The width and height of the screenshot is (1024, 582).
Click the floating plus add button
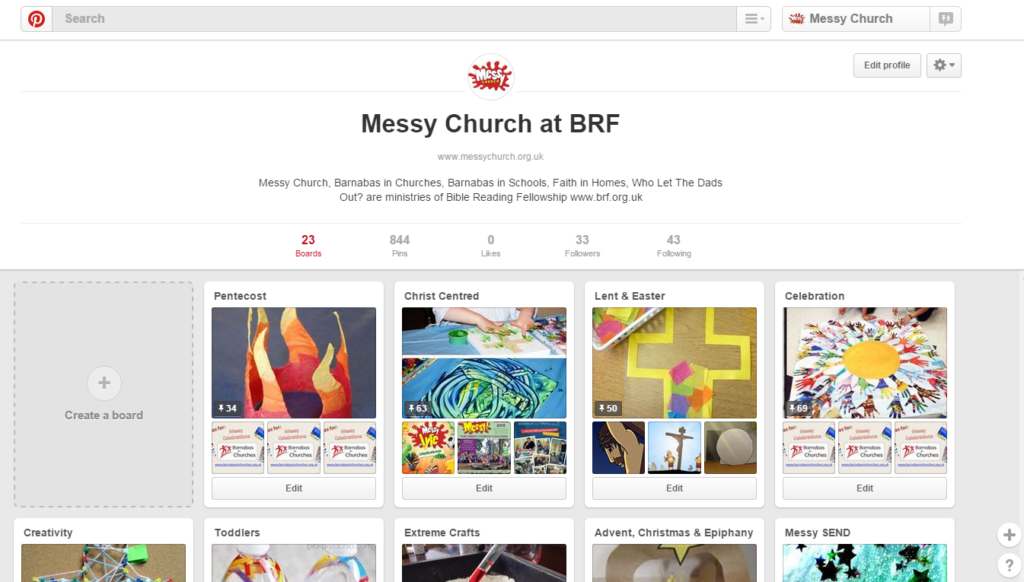coord(1009,535)
